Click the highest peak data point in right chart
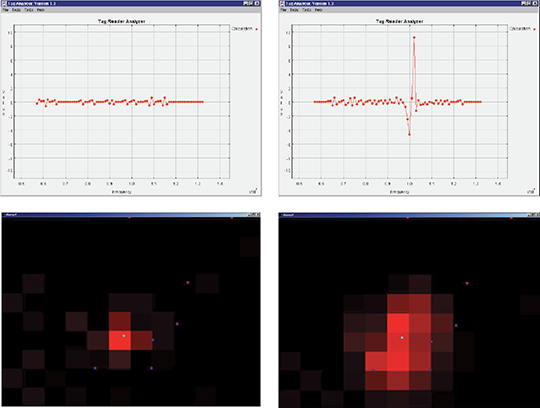540x408 pixels. coord(414,38)
